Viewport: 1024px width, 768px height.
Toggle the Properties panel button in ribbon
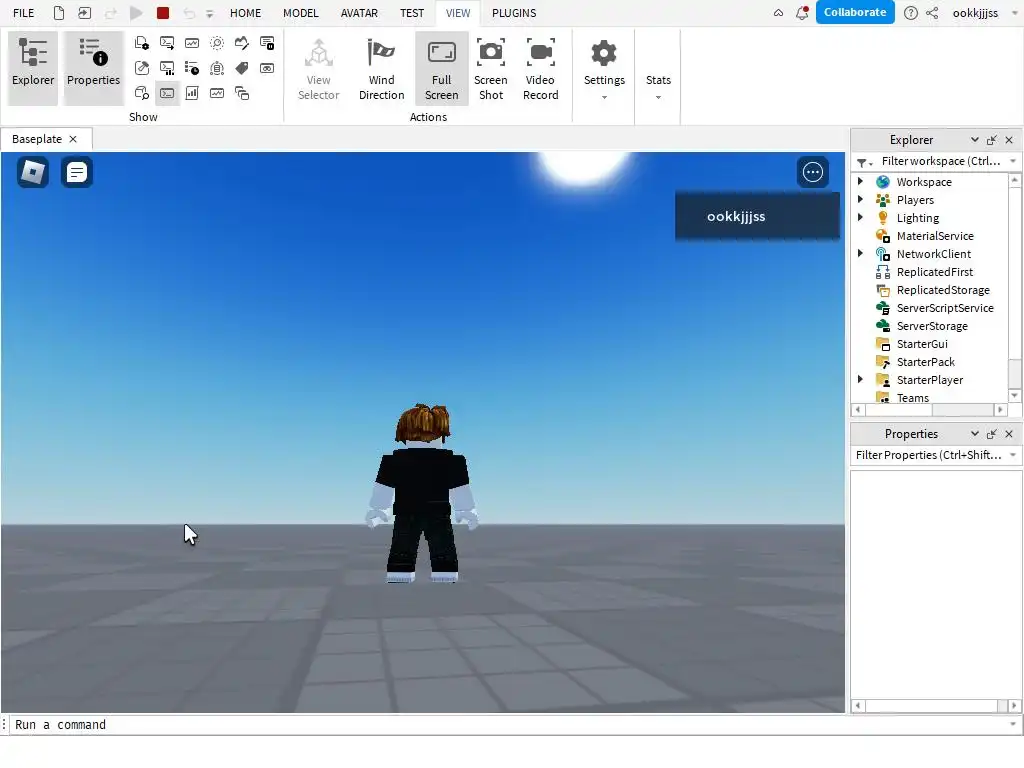[93, 68]
